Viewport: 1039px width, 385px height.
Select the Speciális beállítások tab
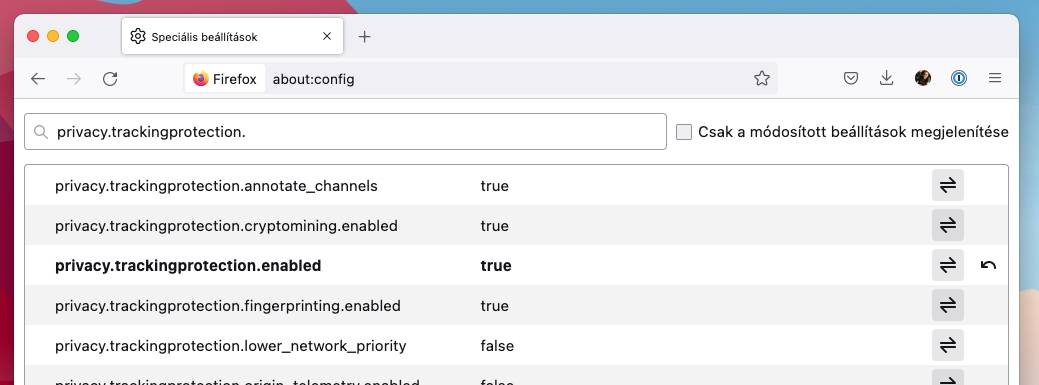coord(233,36)
